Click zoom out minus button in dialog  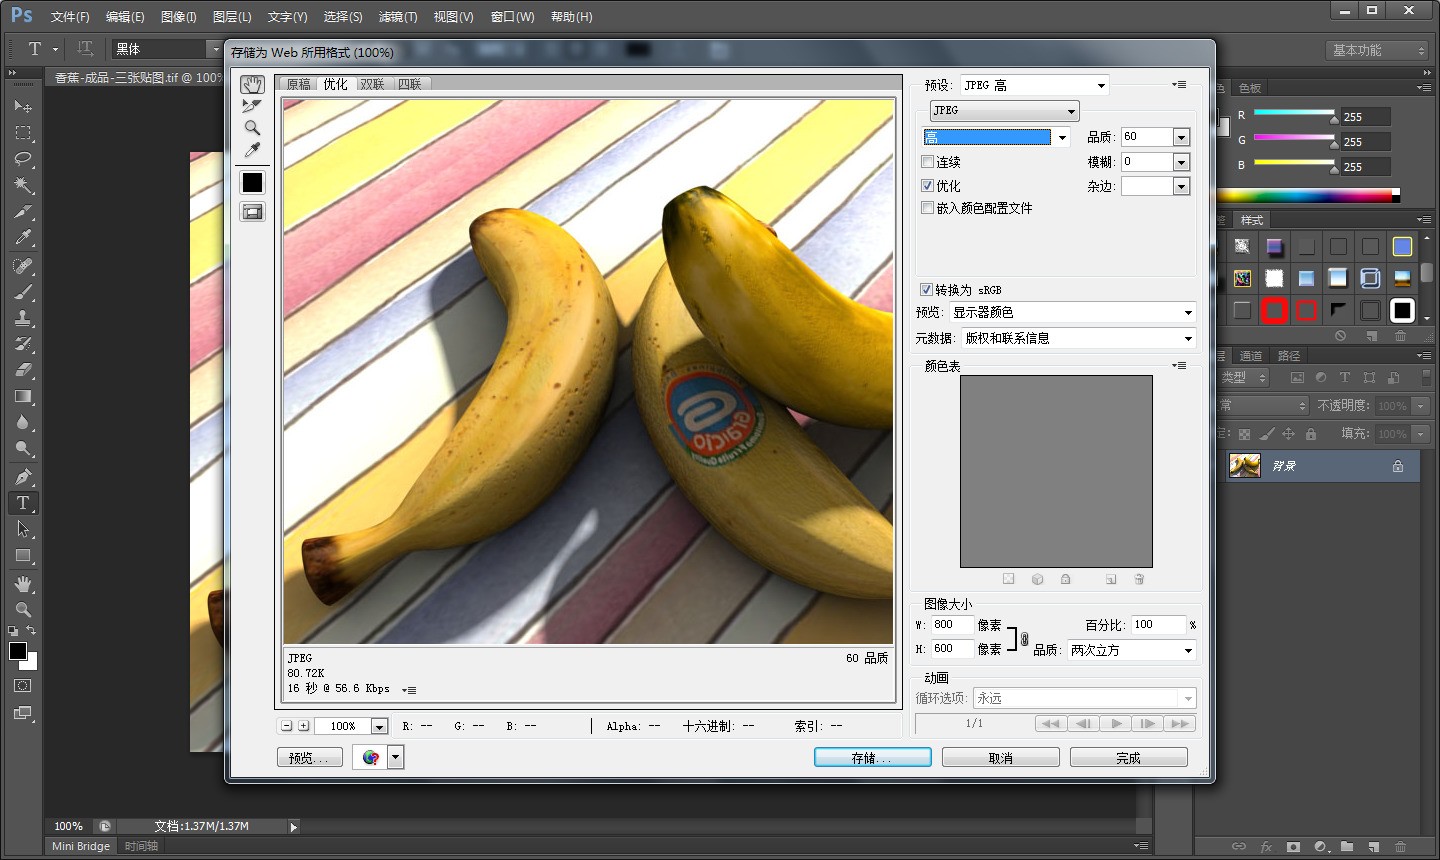[287, 726]
